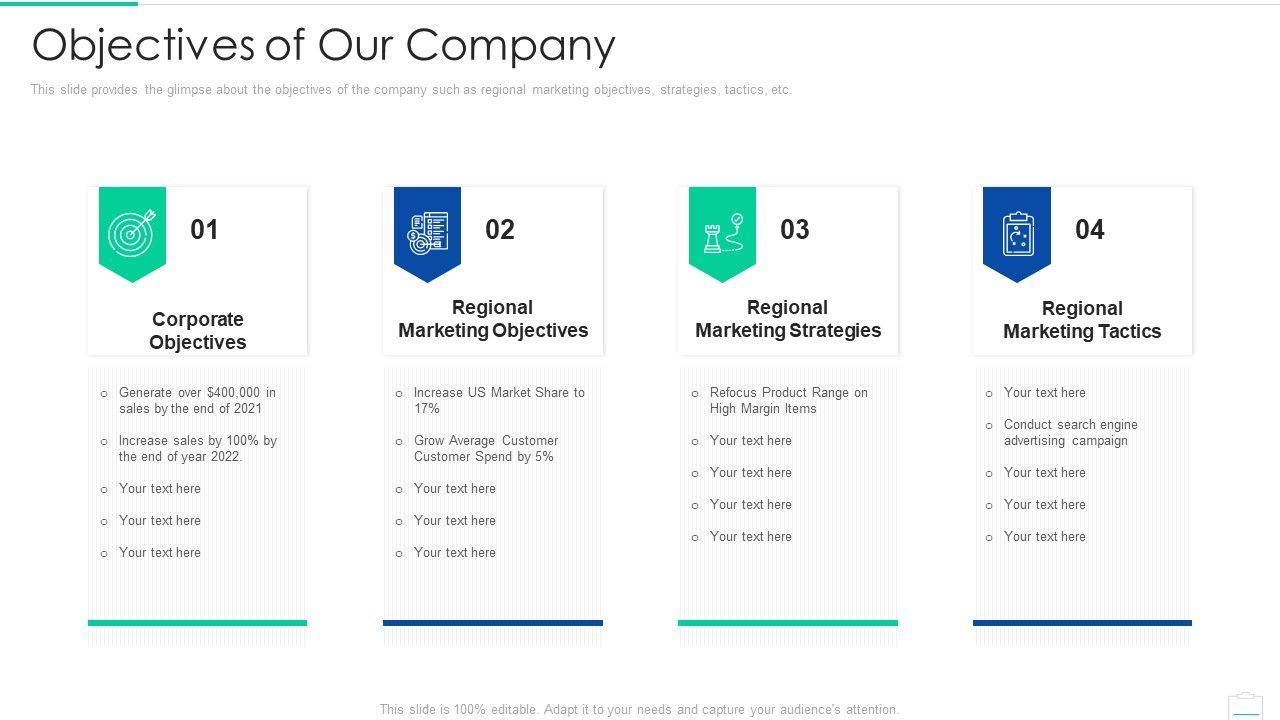The width and height of the screenshot is (1280, 720).
Task: Select the 'Increase US Market Share to 17%' bullet
Action: (x=498, y=401)
